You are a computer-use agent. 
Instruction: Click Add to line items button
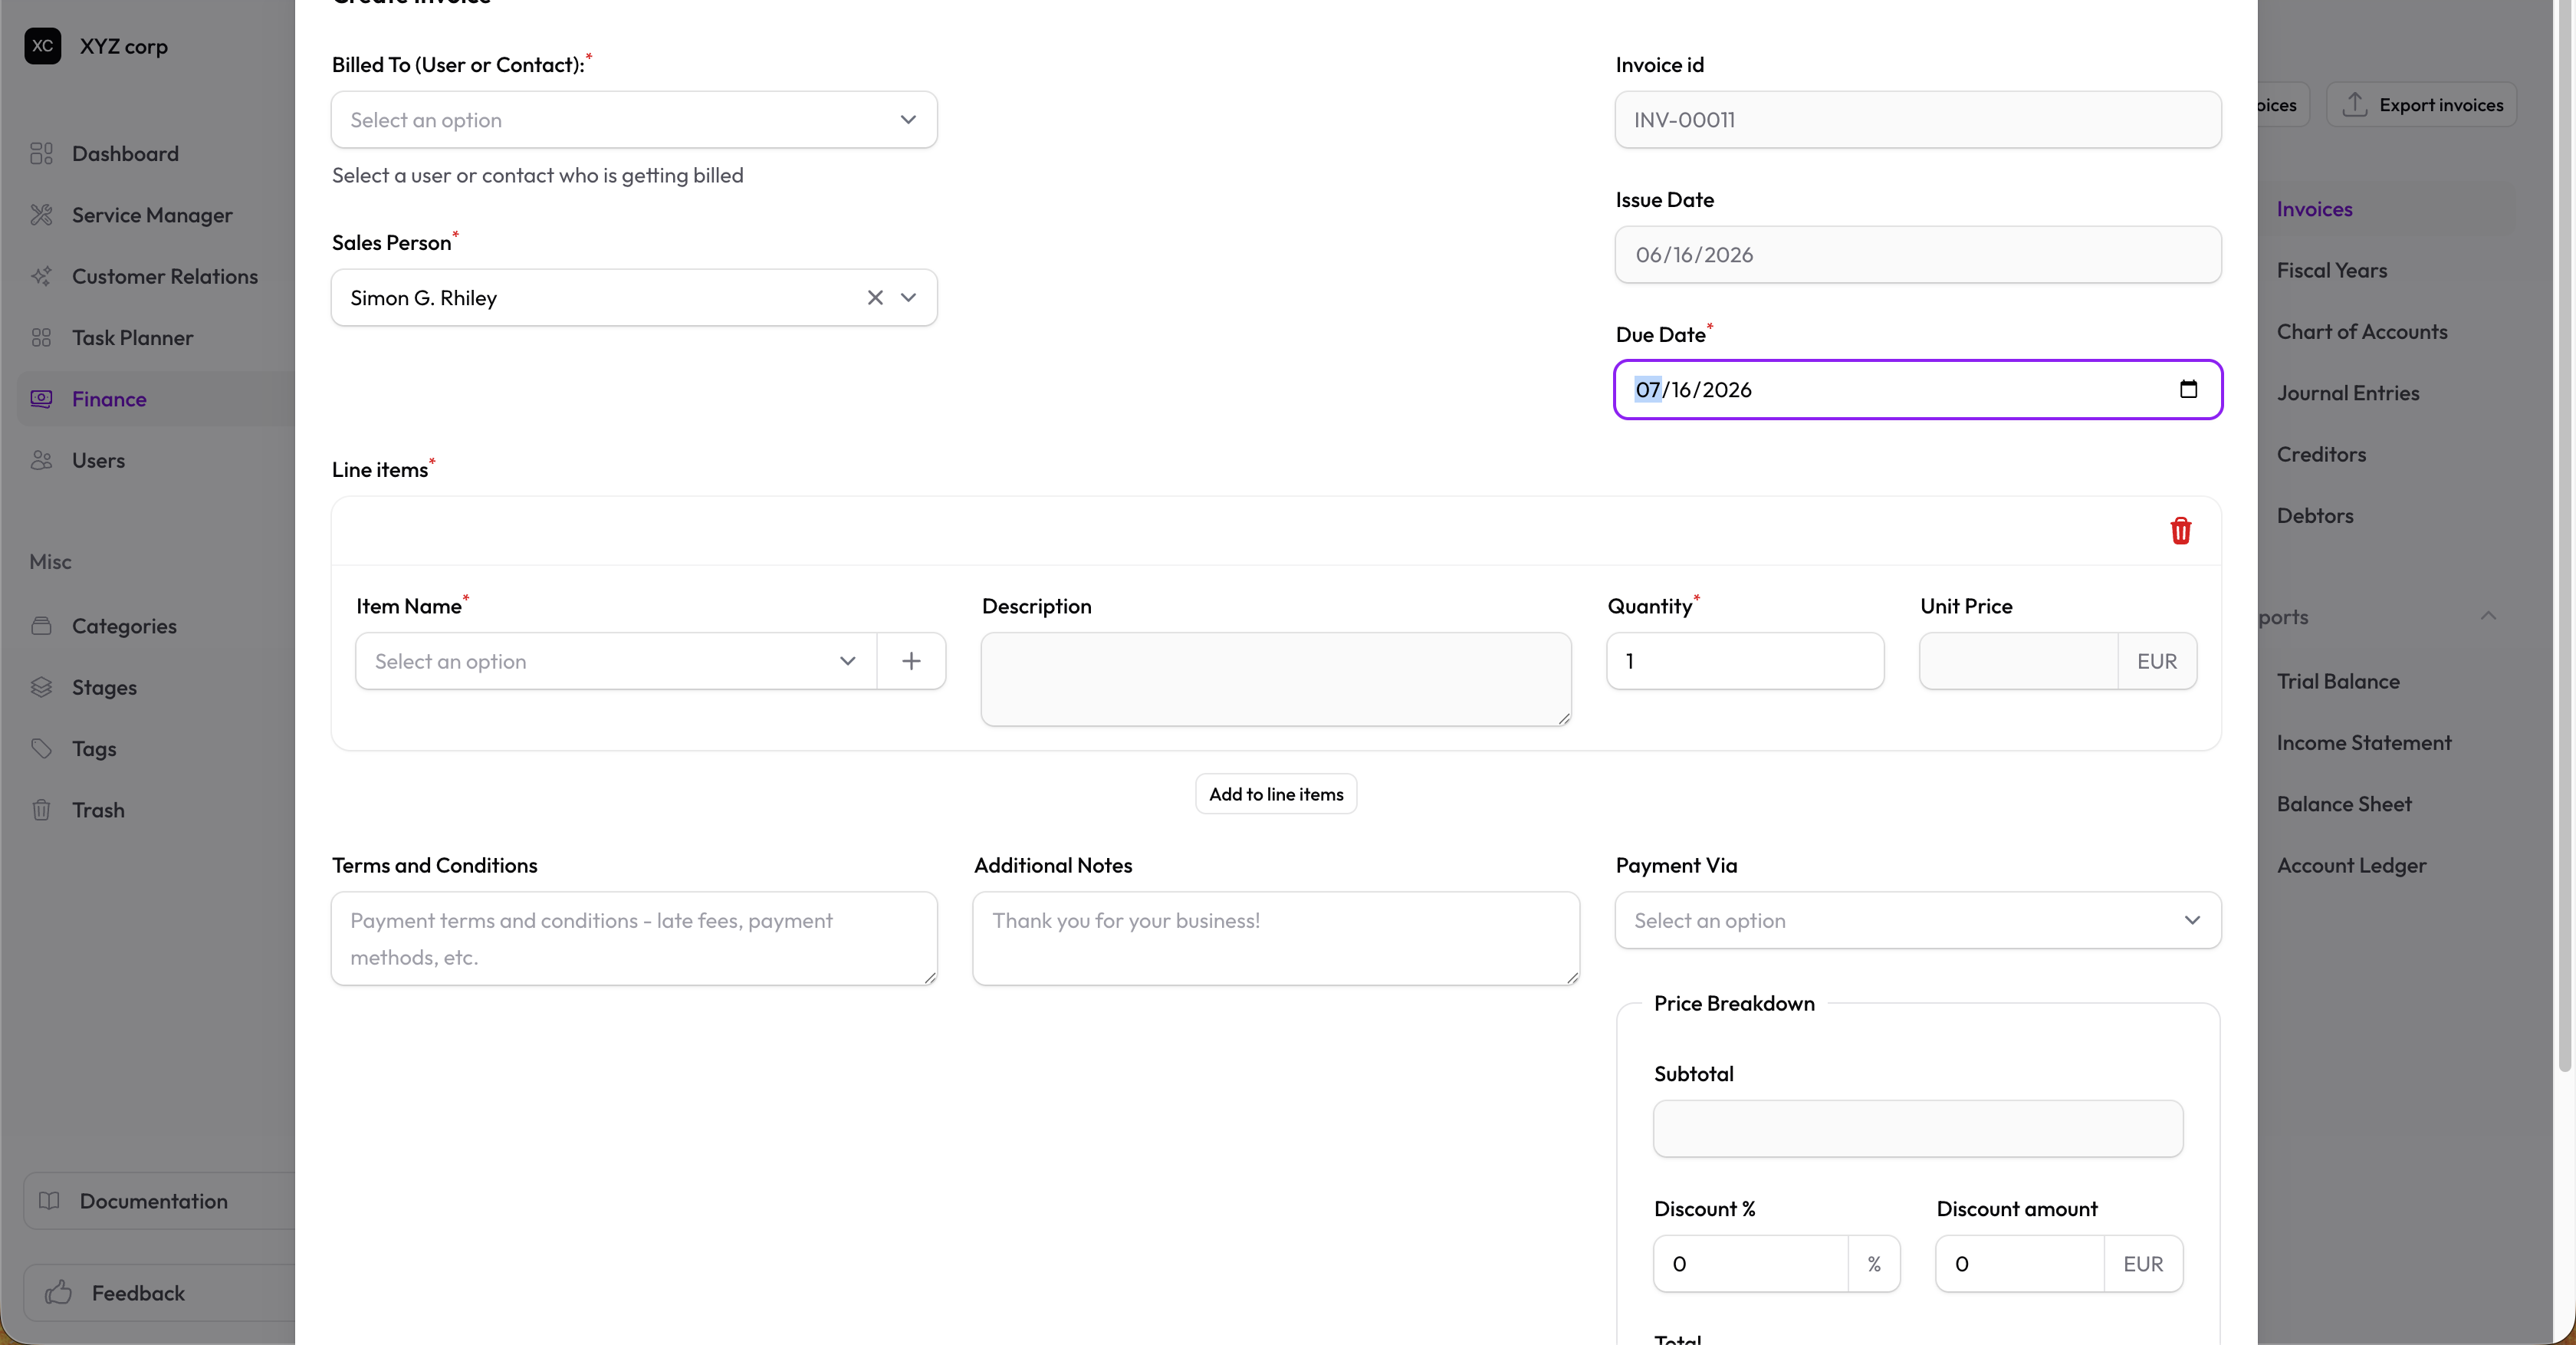click(1276, 794)
